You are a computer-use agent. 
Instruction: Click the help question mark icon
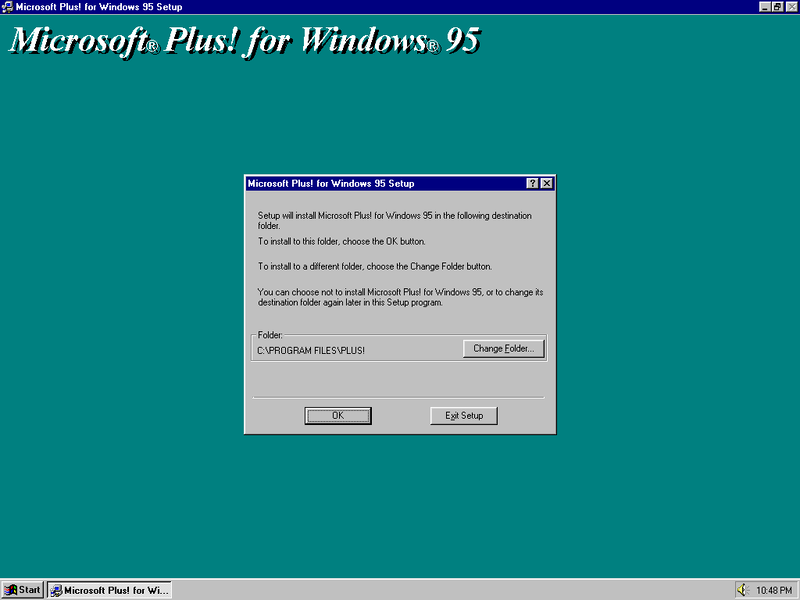[x=532, y=183]
